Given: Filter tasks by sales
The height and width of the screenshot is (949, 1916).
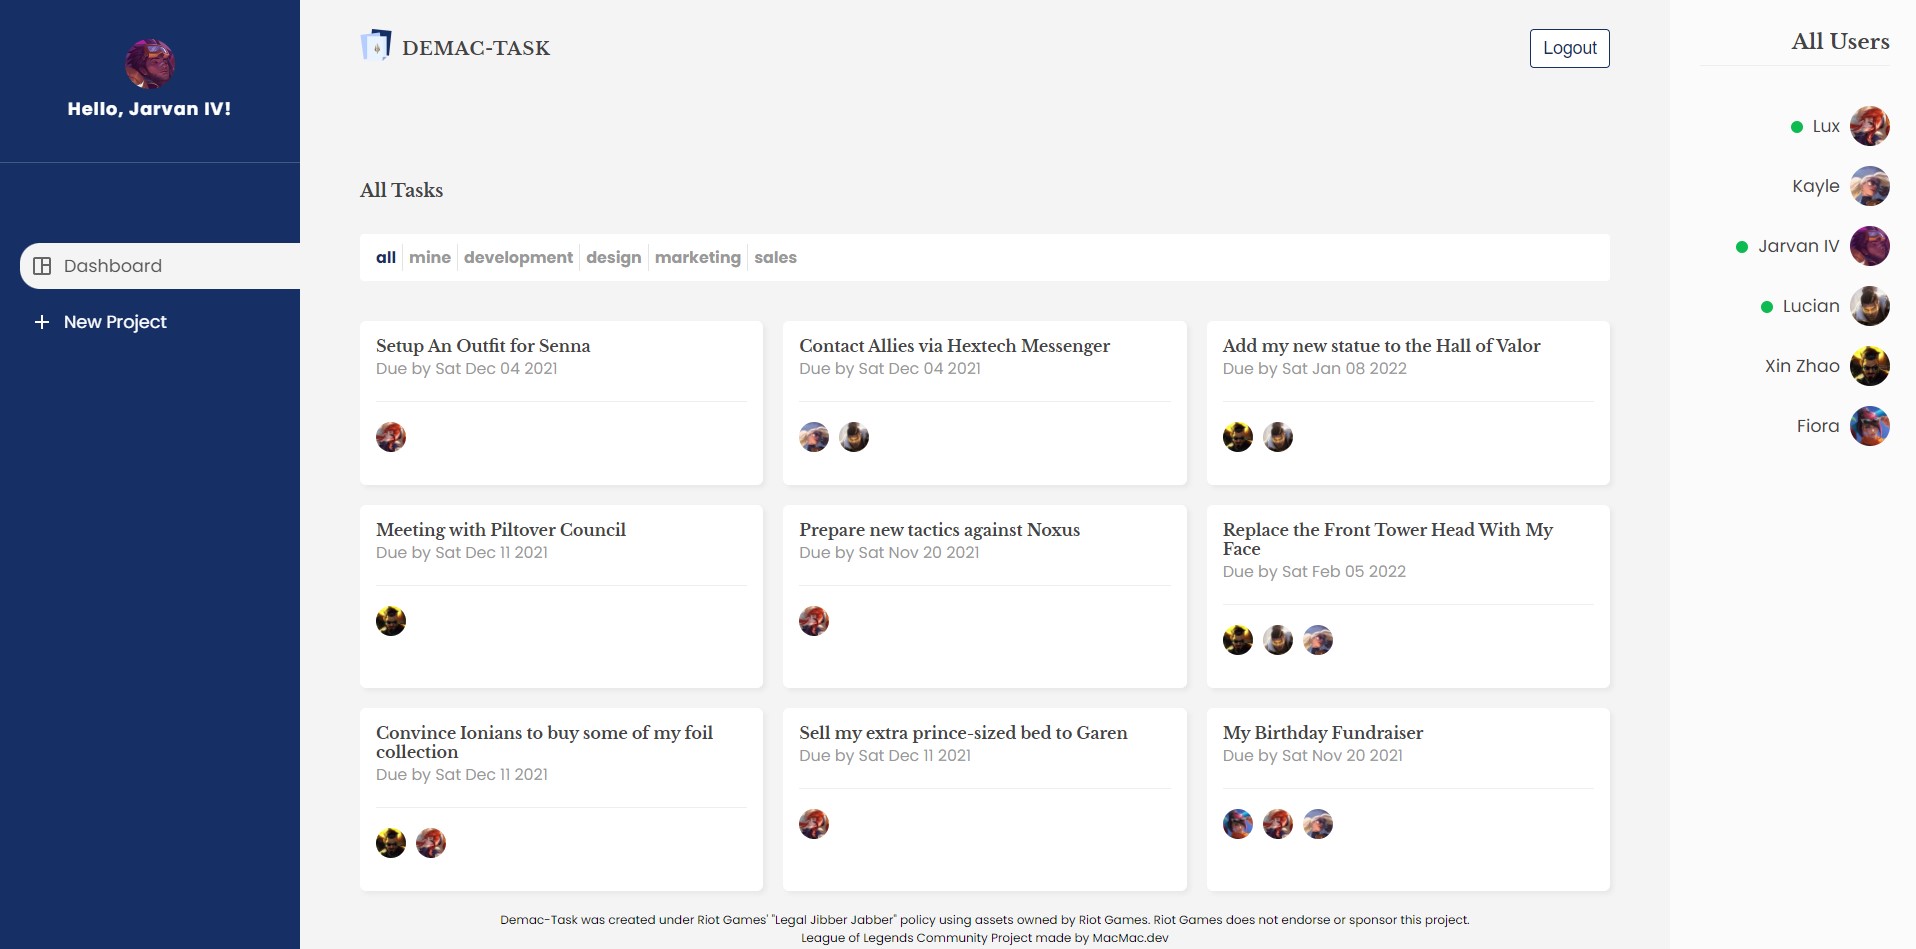Looking at the screenshot, I should click(775, 258).
